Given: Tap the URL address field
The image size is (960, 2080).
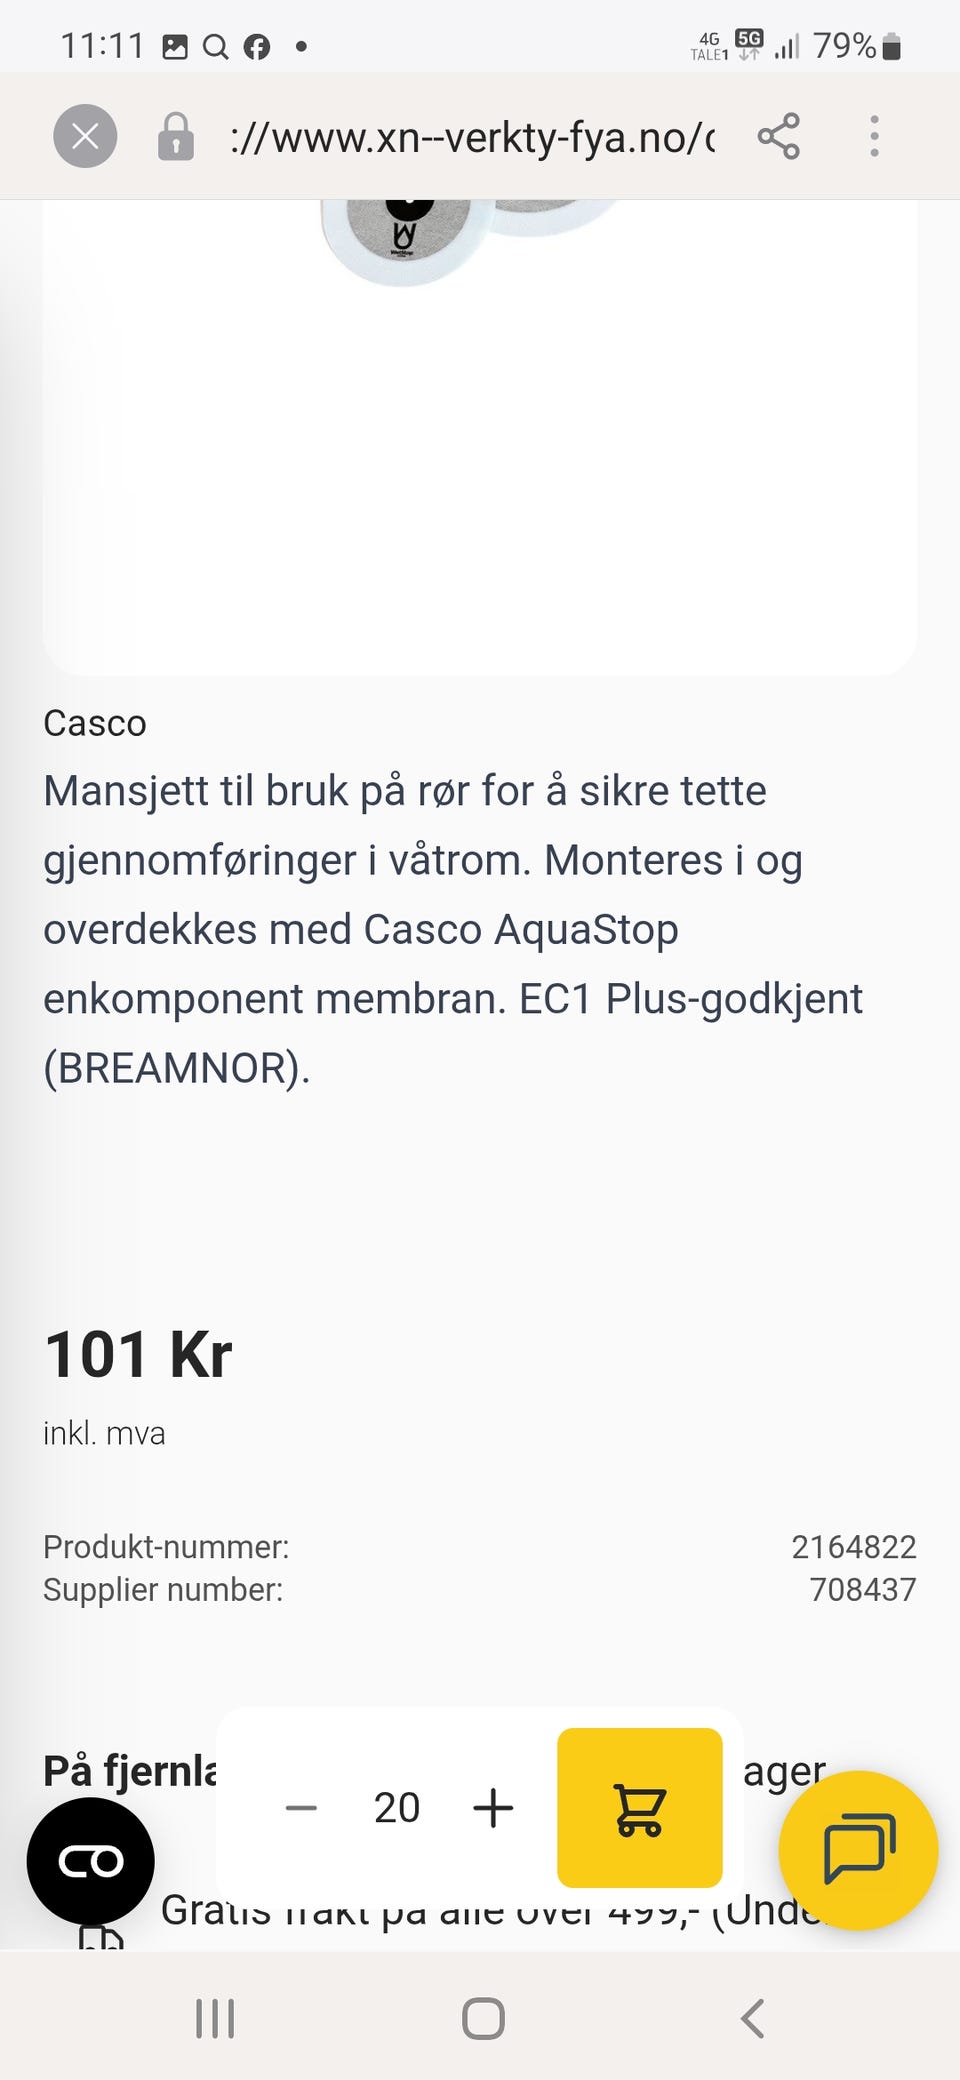Looking at the screenshot, I should point(472,136).
